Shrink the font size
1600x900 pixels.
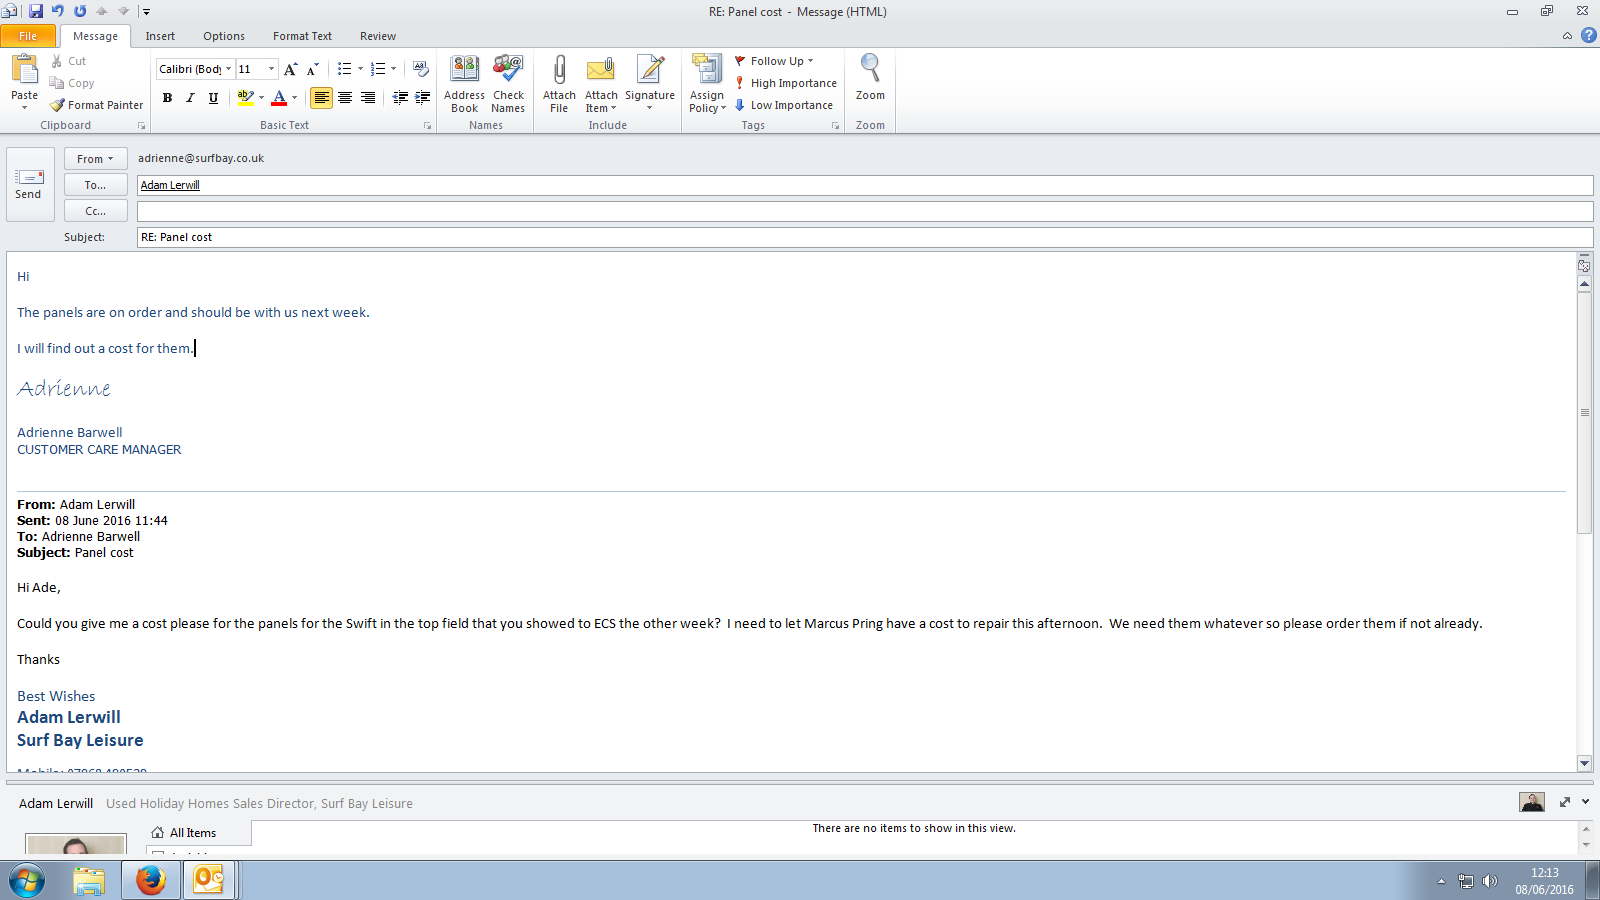313,69
